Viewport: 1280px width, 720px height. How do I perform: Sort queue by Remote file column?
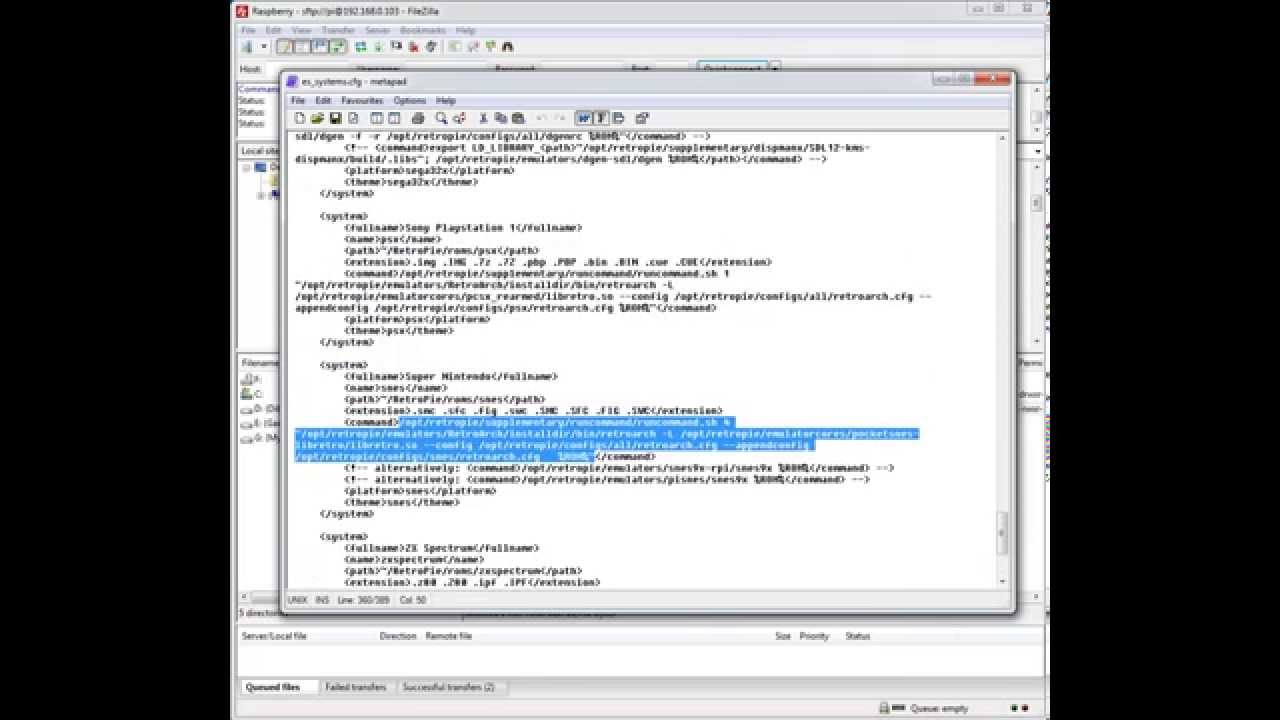tap(449, 636)
